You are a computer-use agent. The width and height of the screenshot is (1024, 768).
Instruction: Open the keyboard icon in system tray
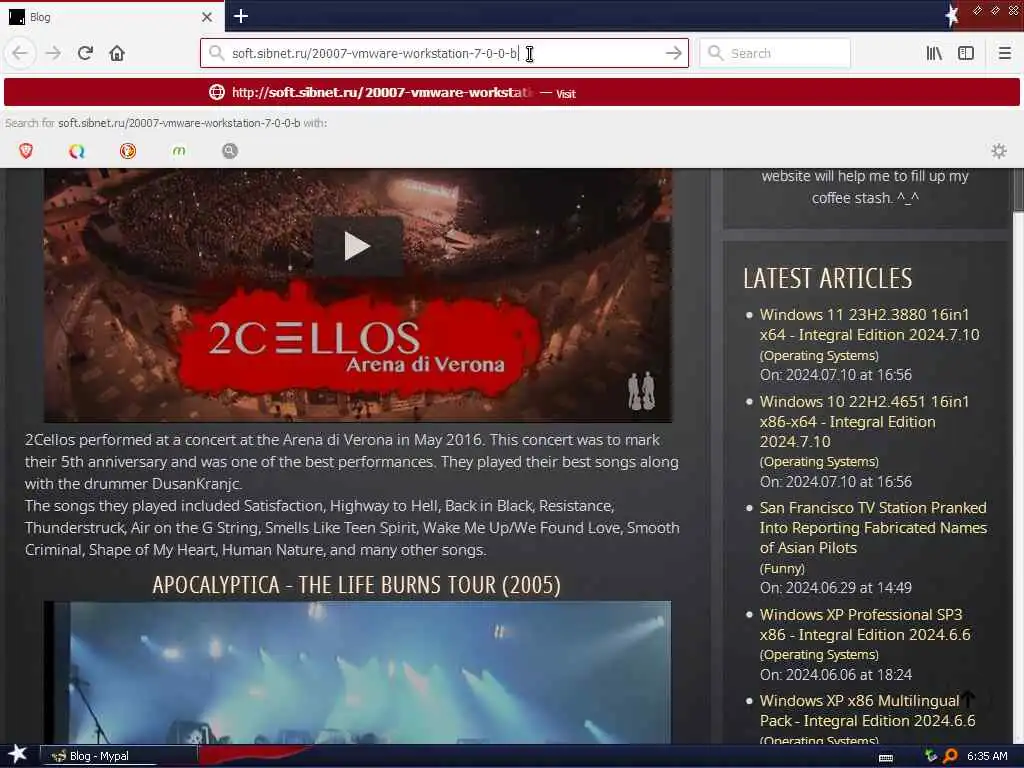click(x=886, y=757)
